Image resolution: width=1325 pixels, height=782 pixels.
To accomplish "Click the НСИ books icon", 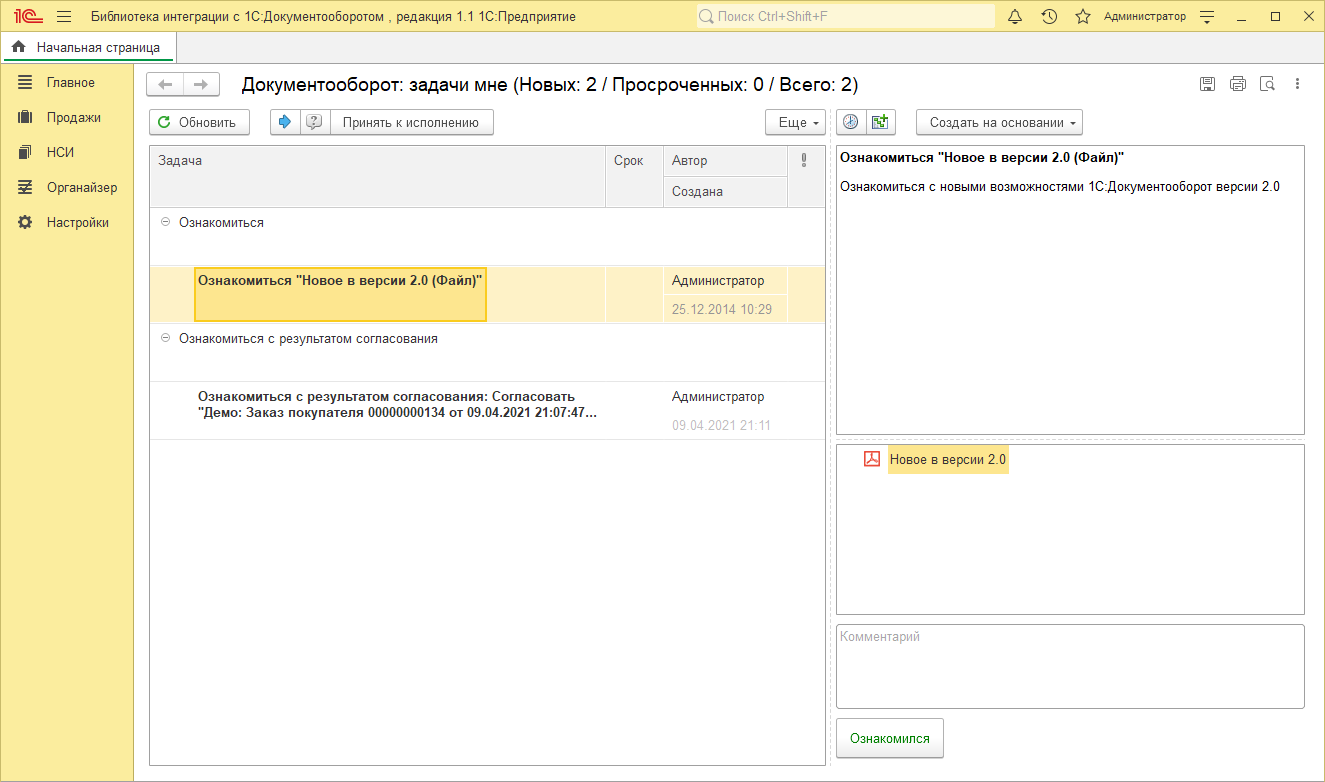I will point(25,152).
